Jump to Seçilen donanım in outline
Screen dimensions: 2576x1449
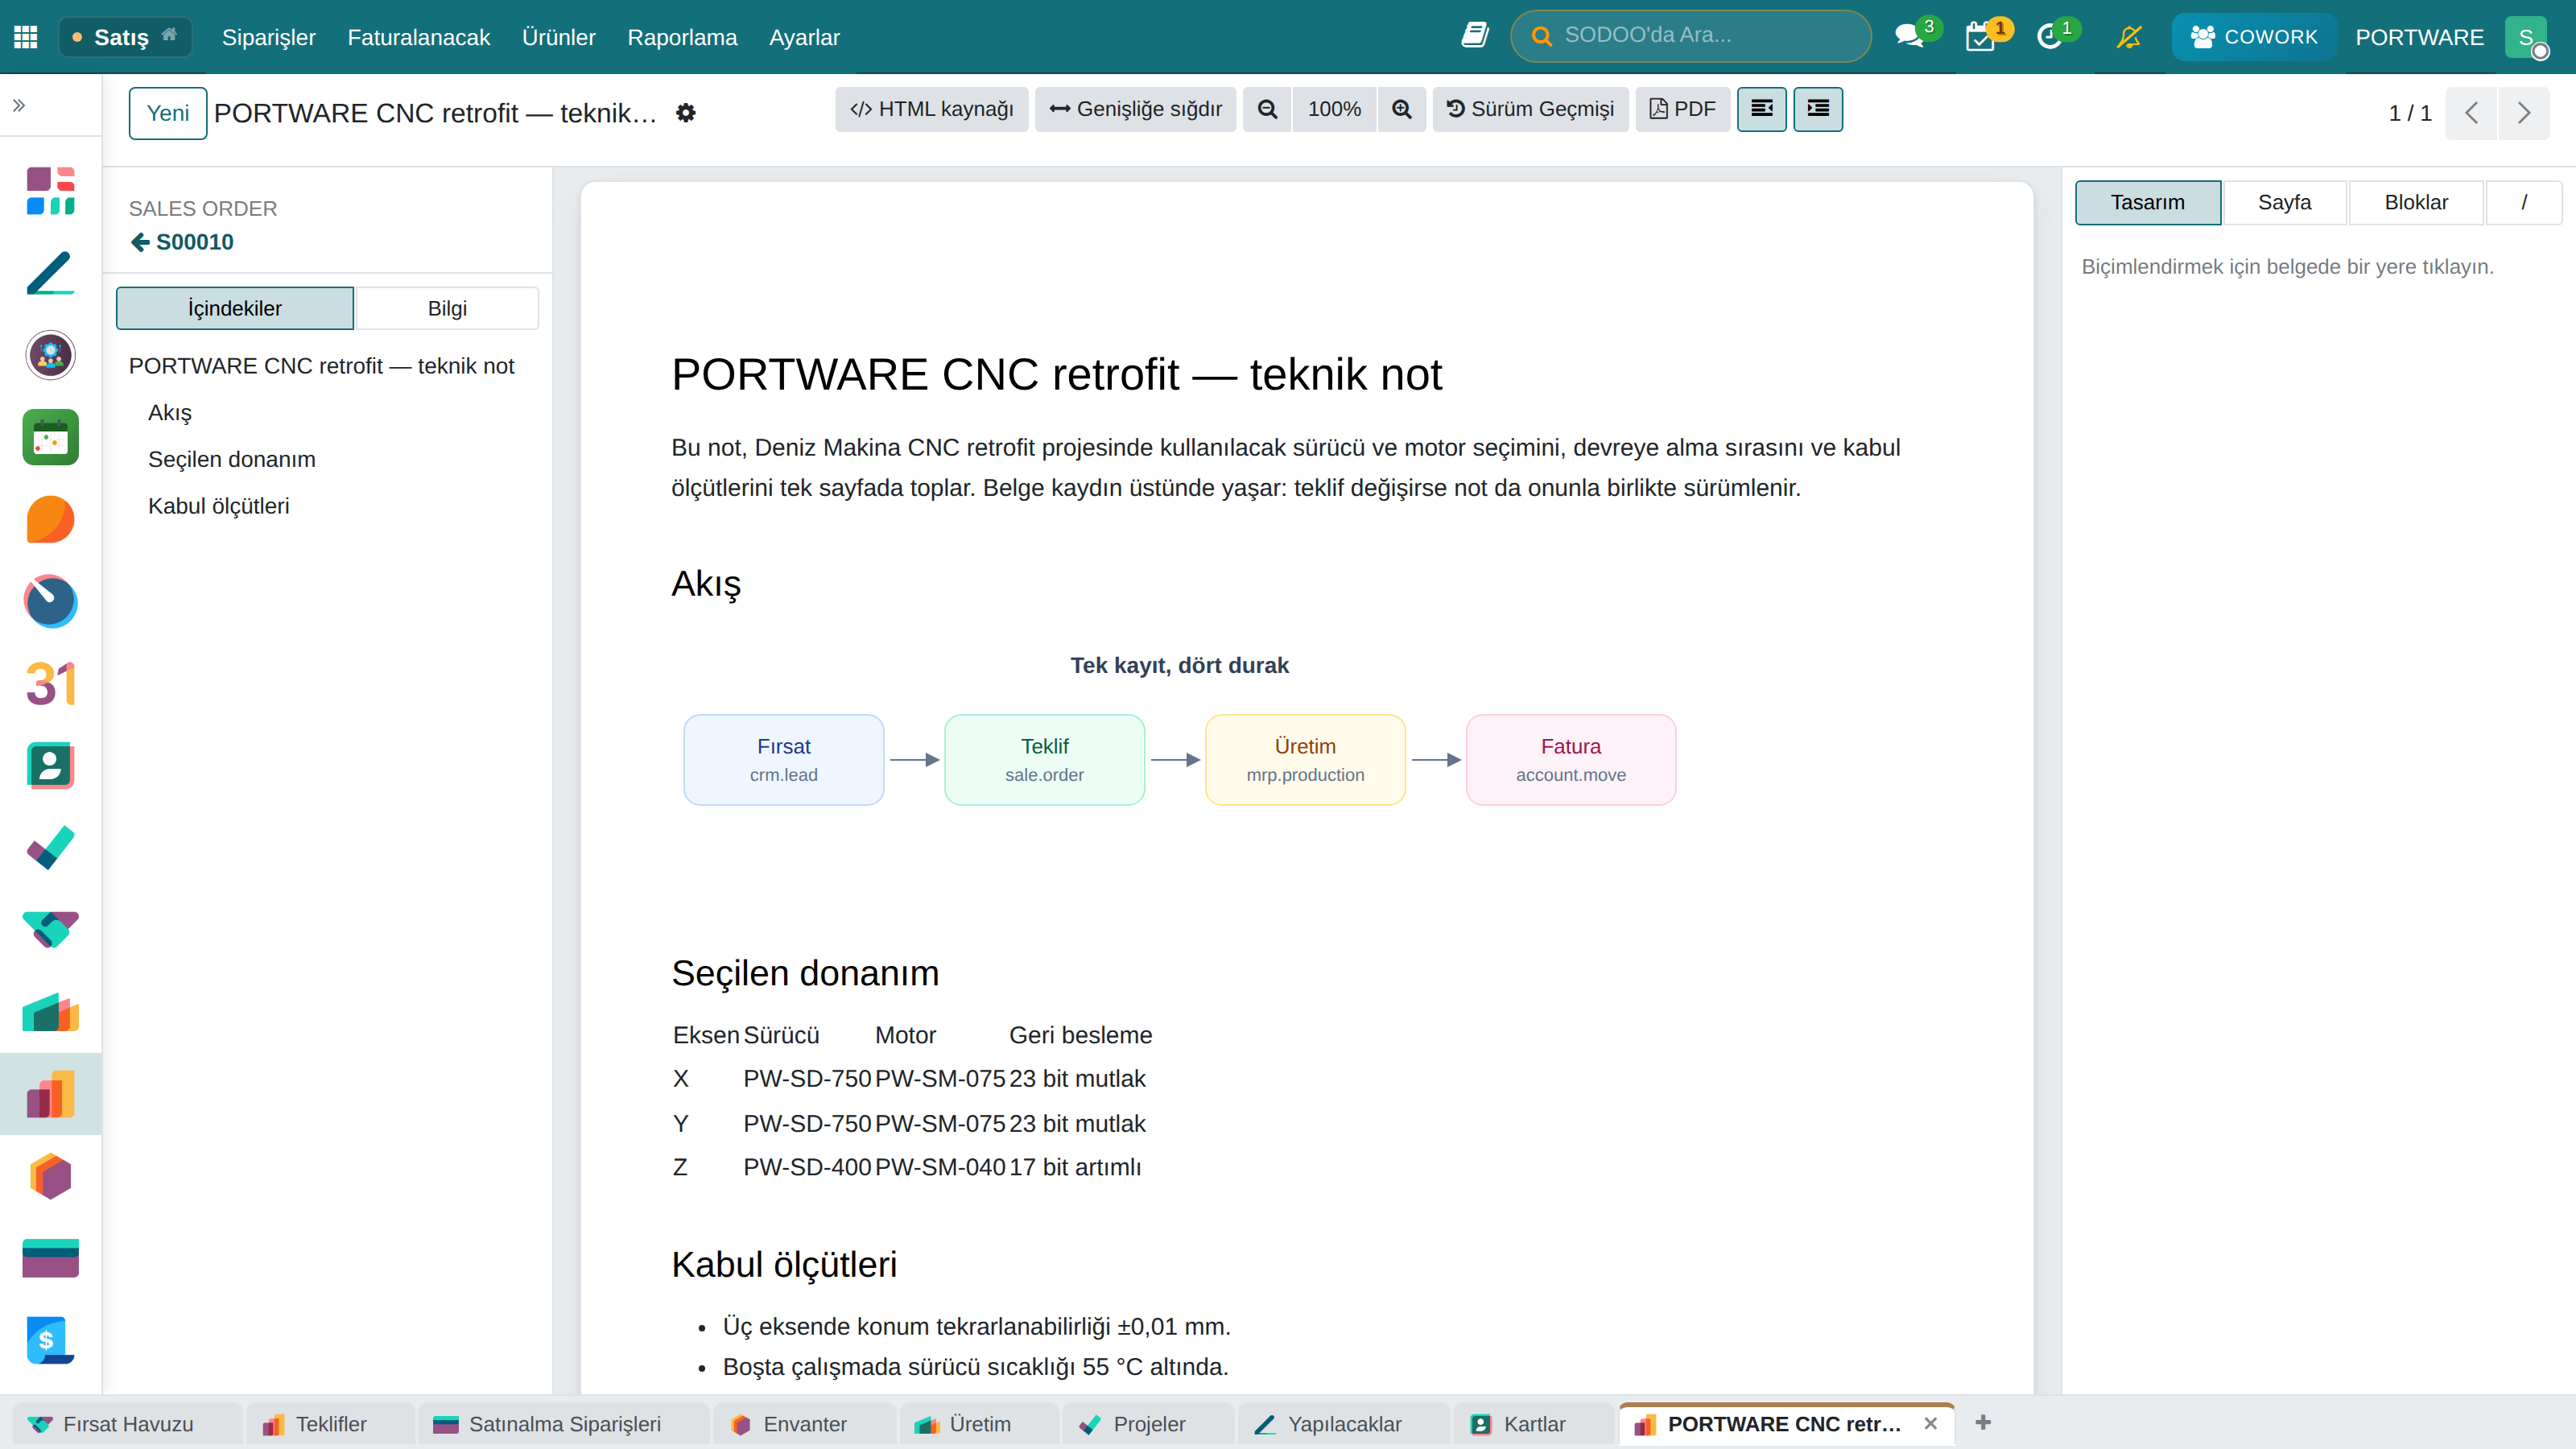click(232, 459)
